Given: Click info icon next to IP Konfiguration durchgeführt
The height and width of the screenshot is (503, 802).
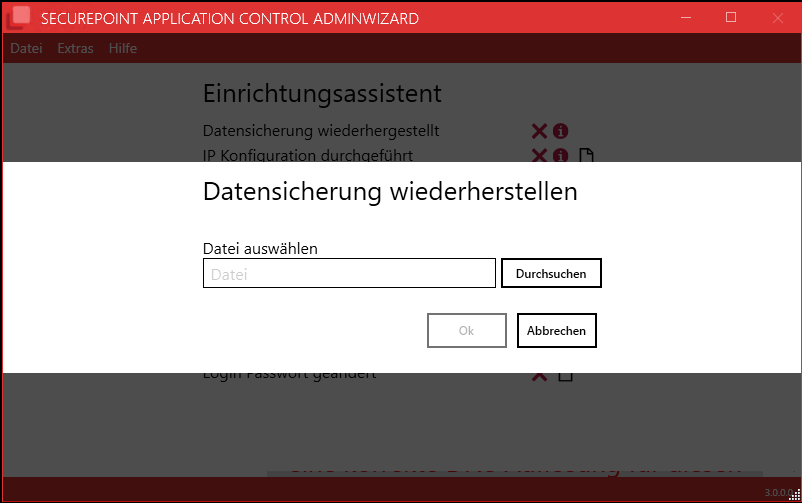Looking at the screenshot, I should click(x=561, y=155).
